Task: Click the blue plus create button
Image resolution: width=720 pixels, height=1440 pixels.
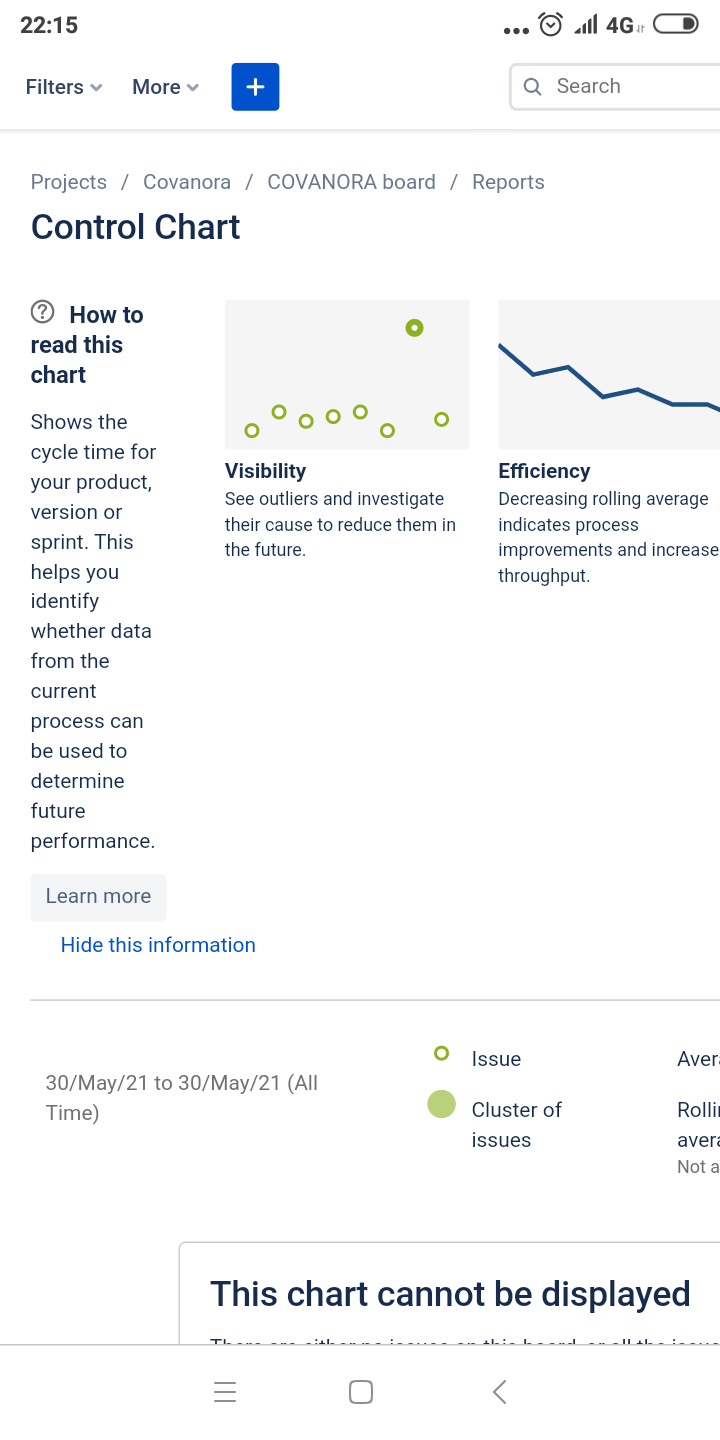Action: pyautogui.click(x=255, y=87)
